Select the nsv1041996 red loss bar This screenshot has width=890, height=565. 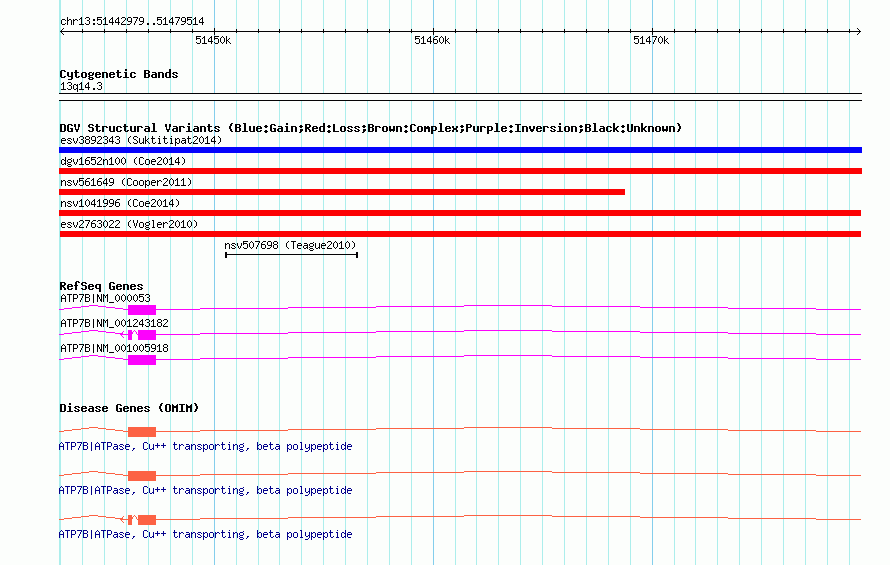pos(460,213)
